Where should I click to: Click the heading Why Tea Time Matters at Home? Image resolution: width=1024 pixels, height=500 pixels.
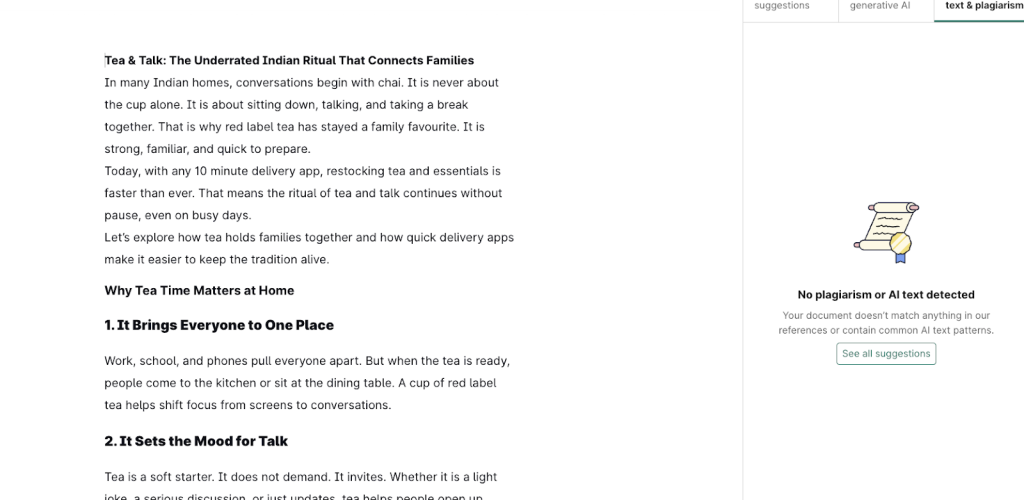[x=199, y=291]
